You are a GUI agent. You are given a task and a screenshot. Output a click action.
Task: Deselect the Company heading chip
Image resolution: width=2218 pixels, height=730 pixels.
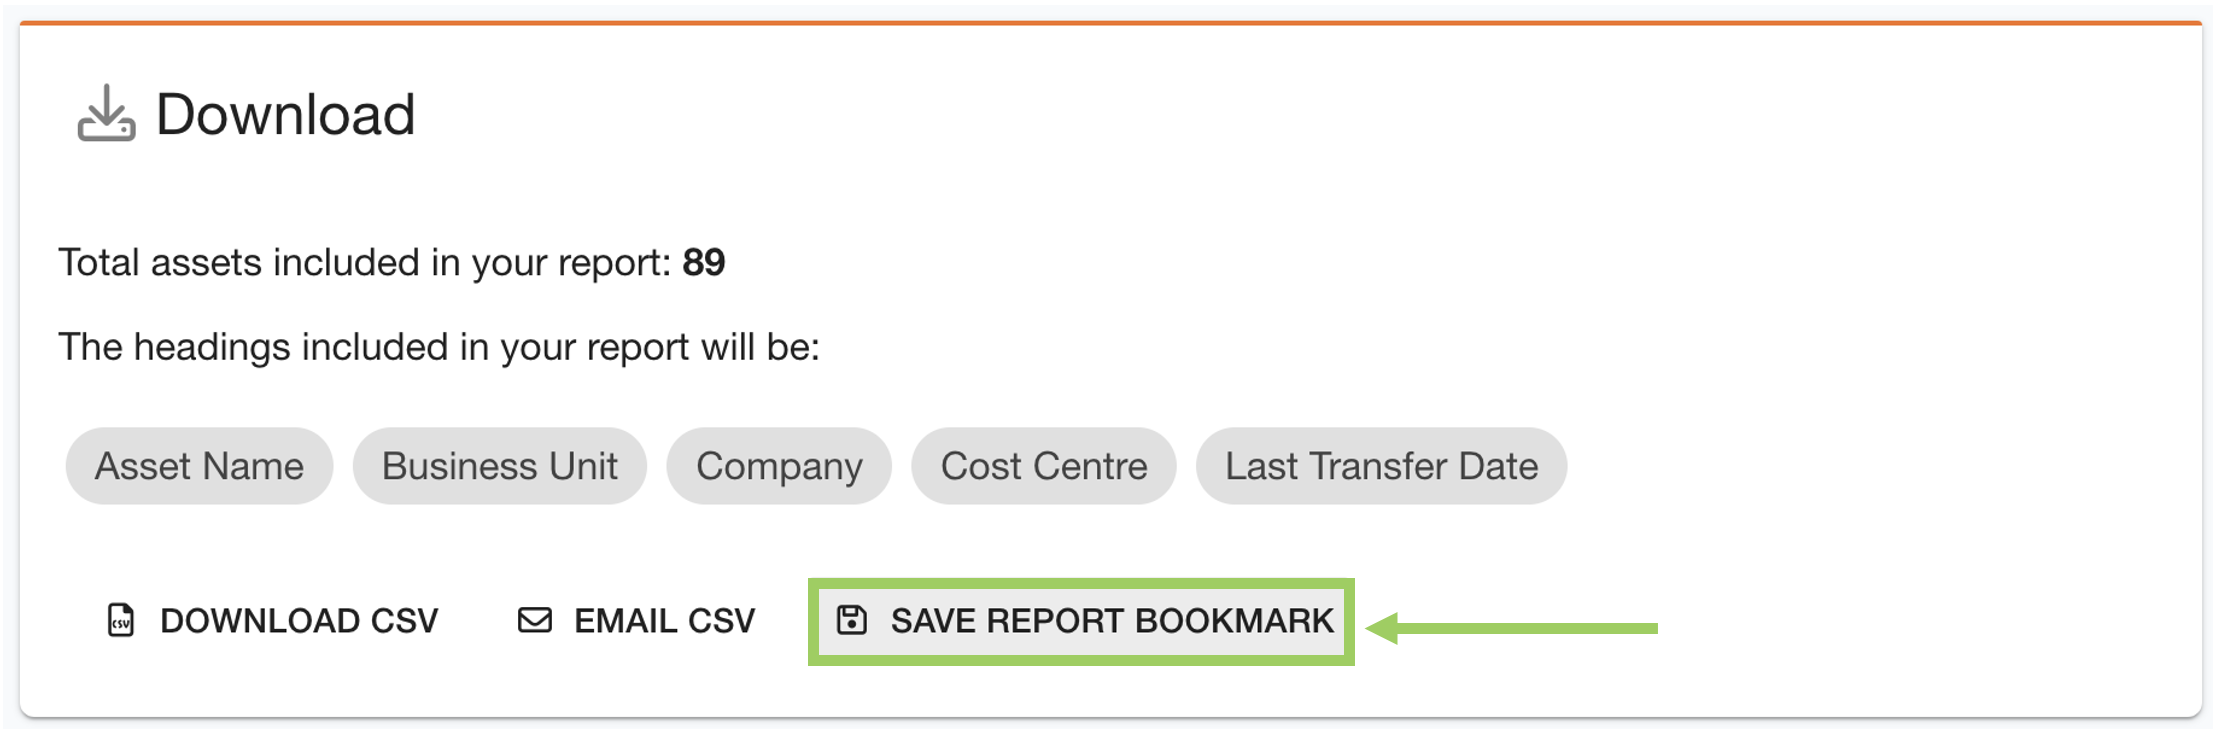pyautogui.click(x=781, y=465)
